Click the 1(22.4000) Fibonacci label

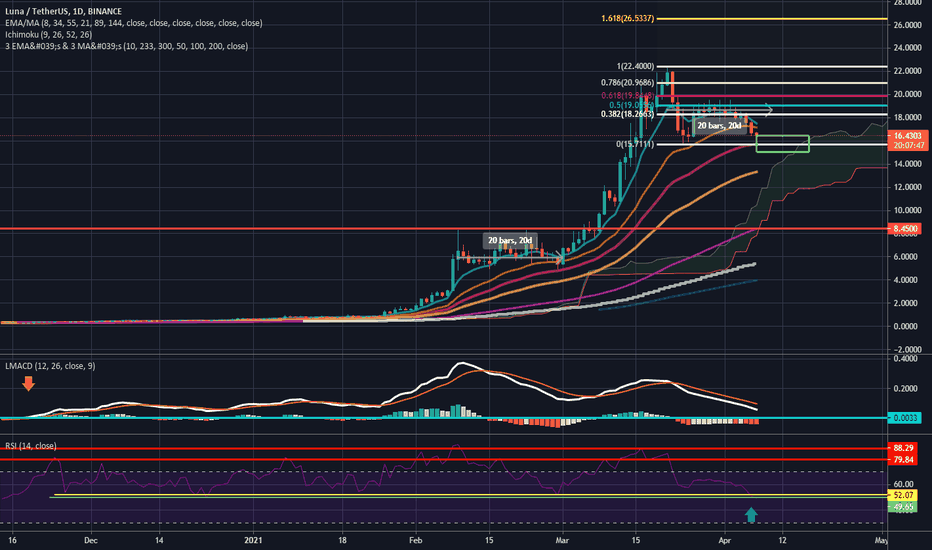[x=635, y=67]
